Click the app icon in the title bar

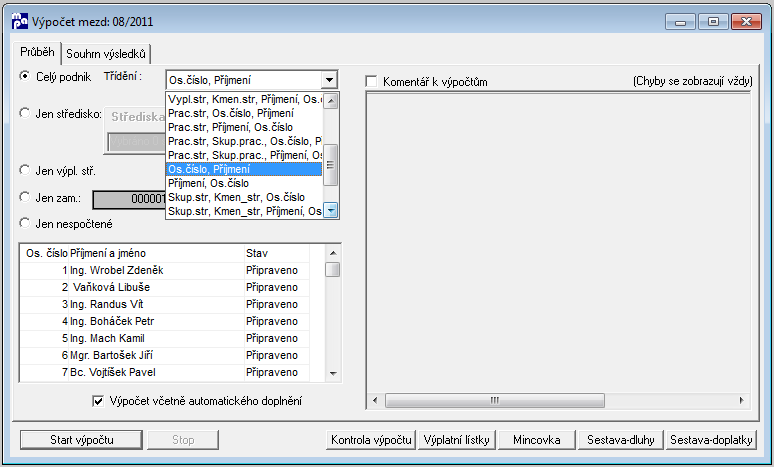point(19,21)
